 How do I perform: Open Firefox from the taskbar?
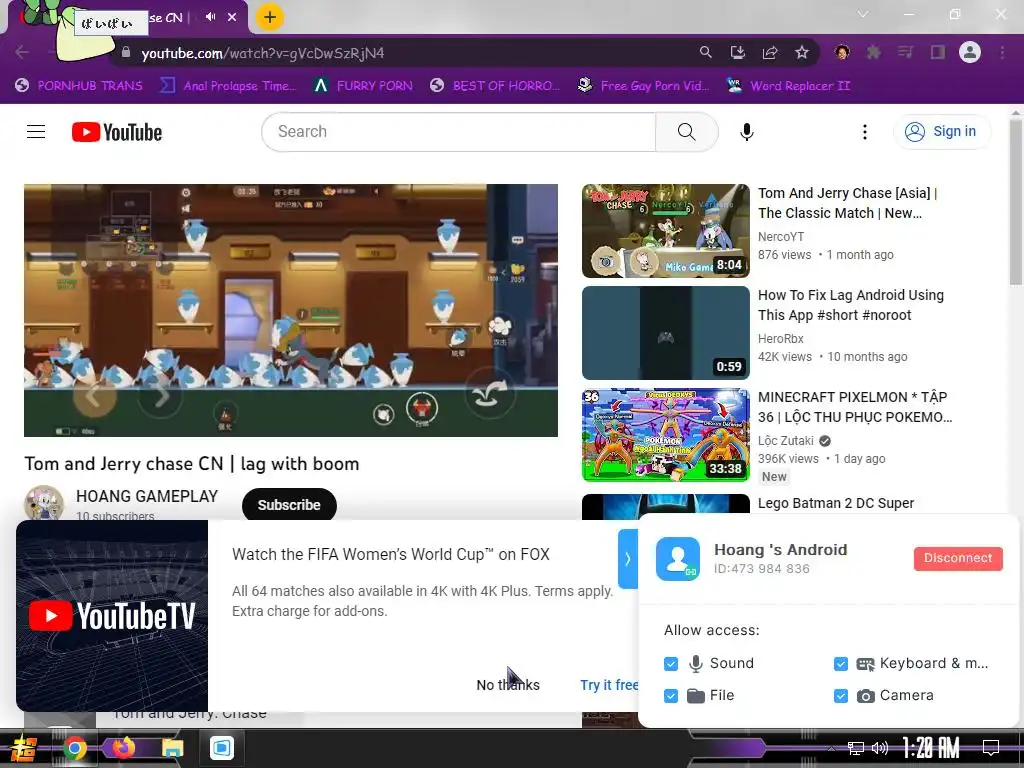click(123, 748)
